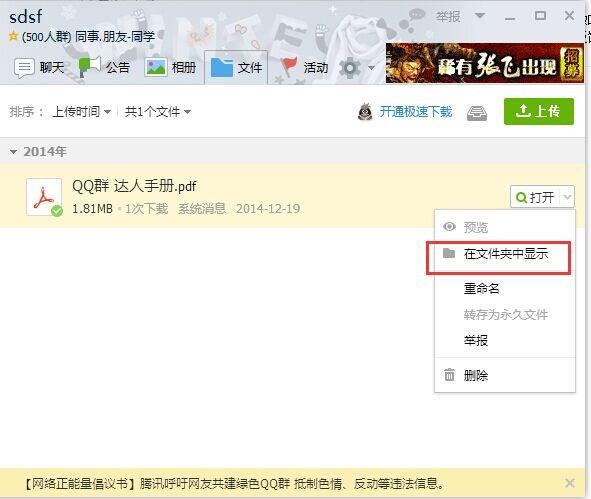The height and width of the screenshot is (499, 591).
Task: Collapse the 2014年 file group
Action: [x=14, y=152]
